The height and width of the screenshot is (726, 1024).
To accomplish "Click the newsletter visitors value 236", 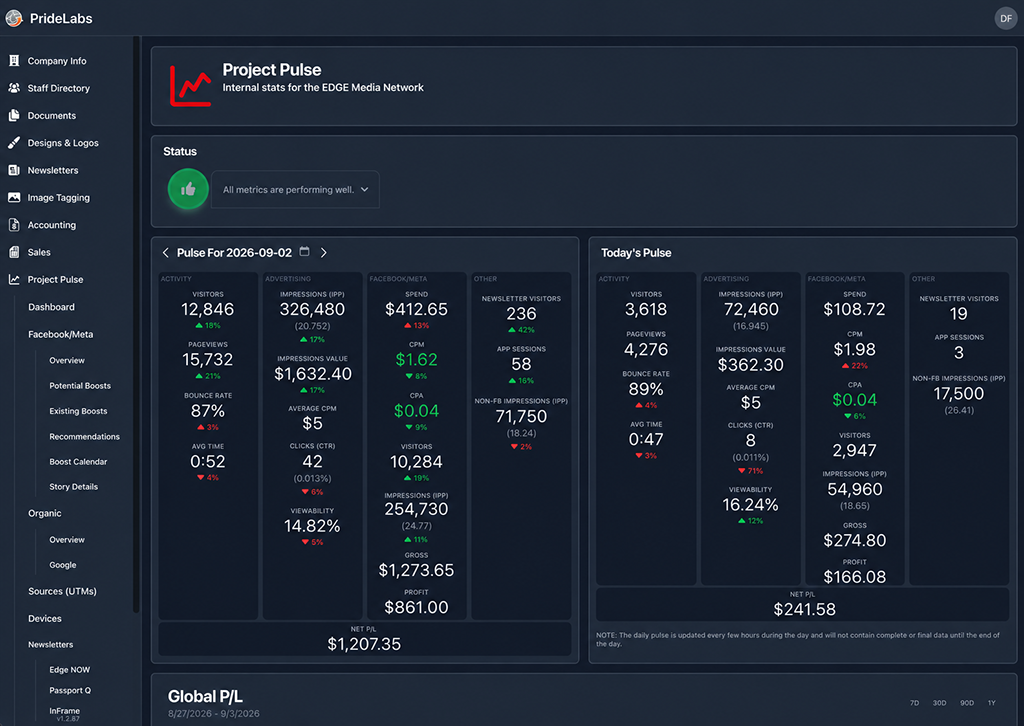I will click(520, 314).
